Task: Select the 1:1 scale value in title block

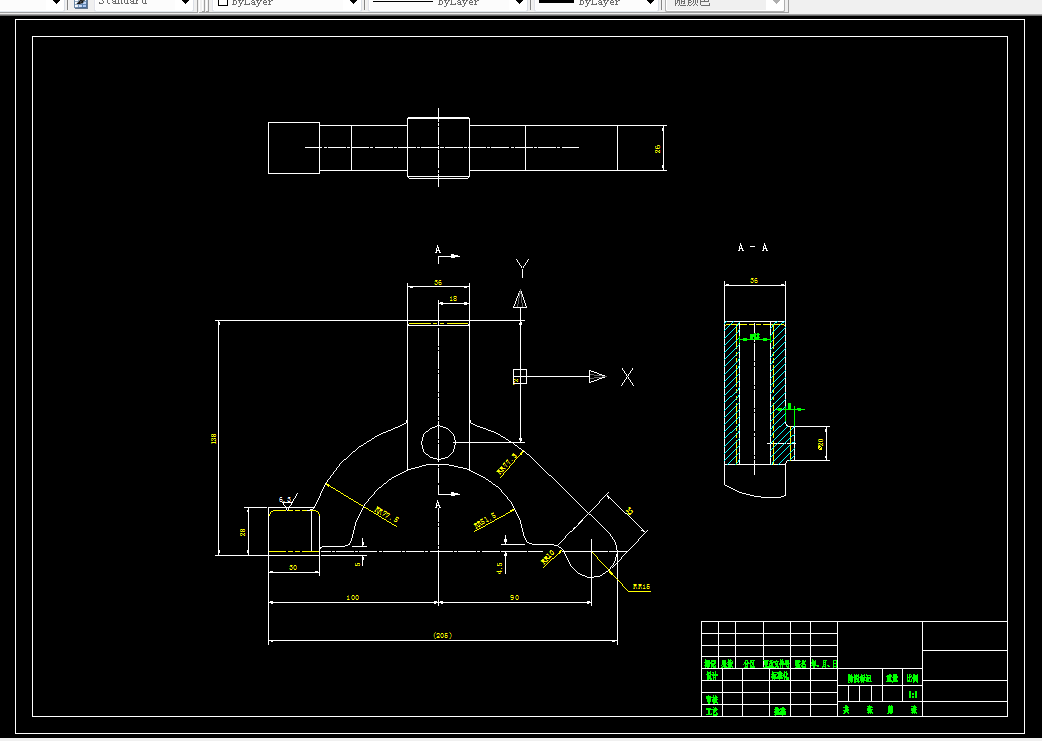Action: [x=913, y=694]
